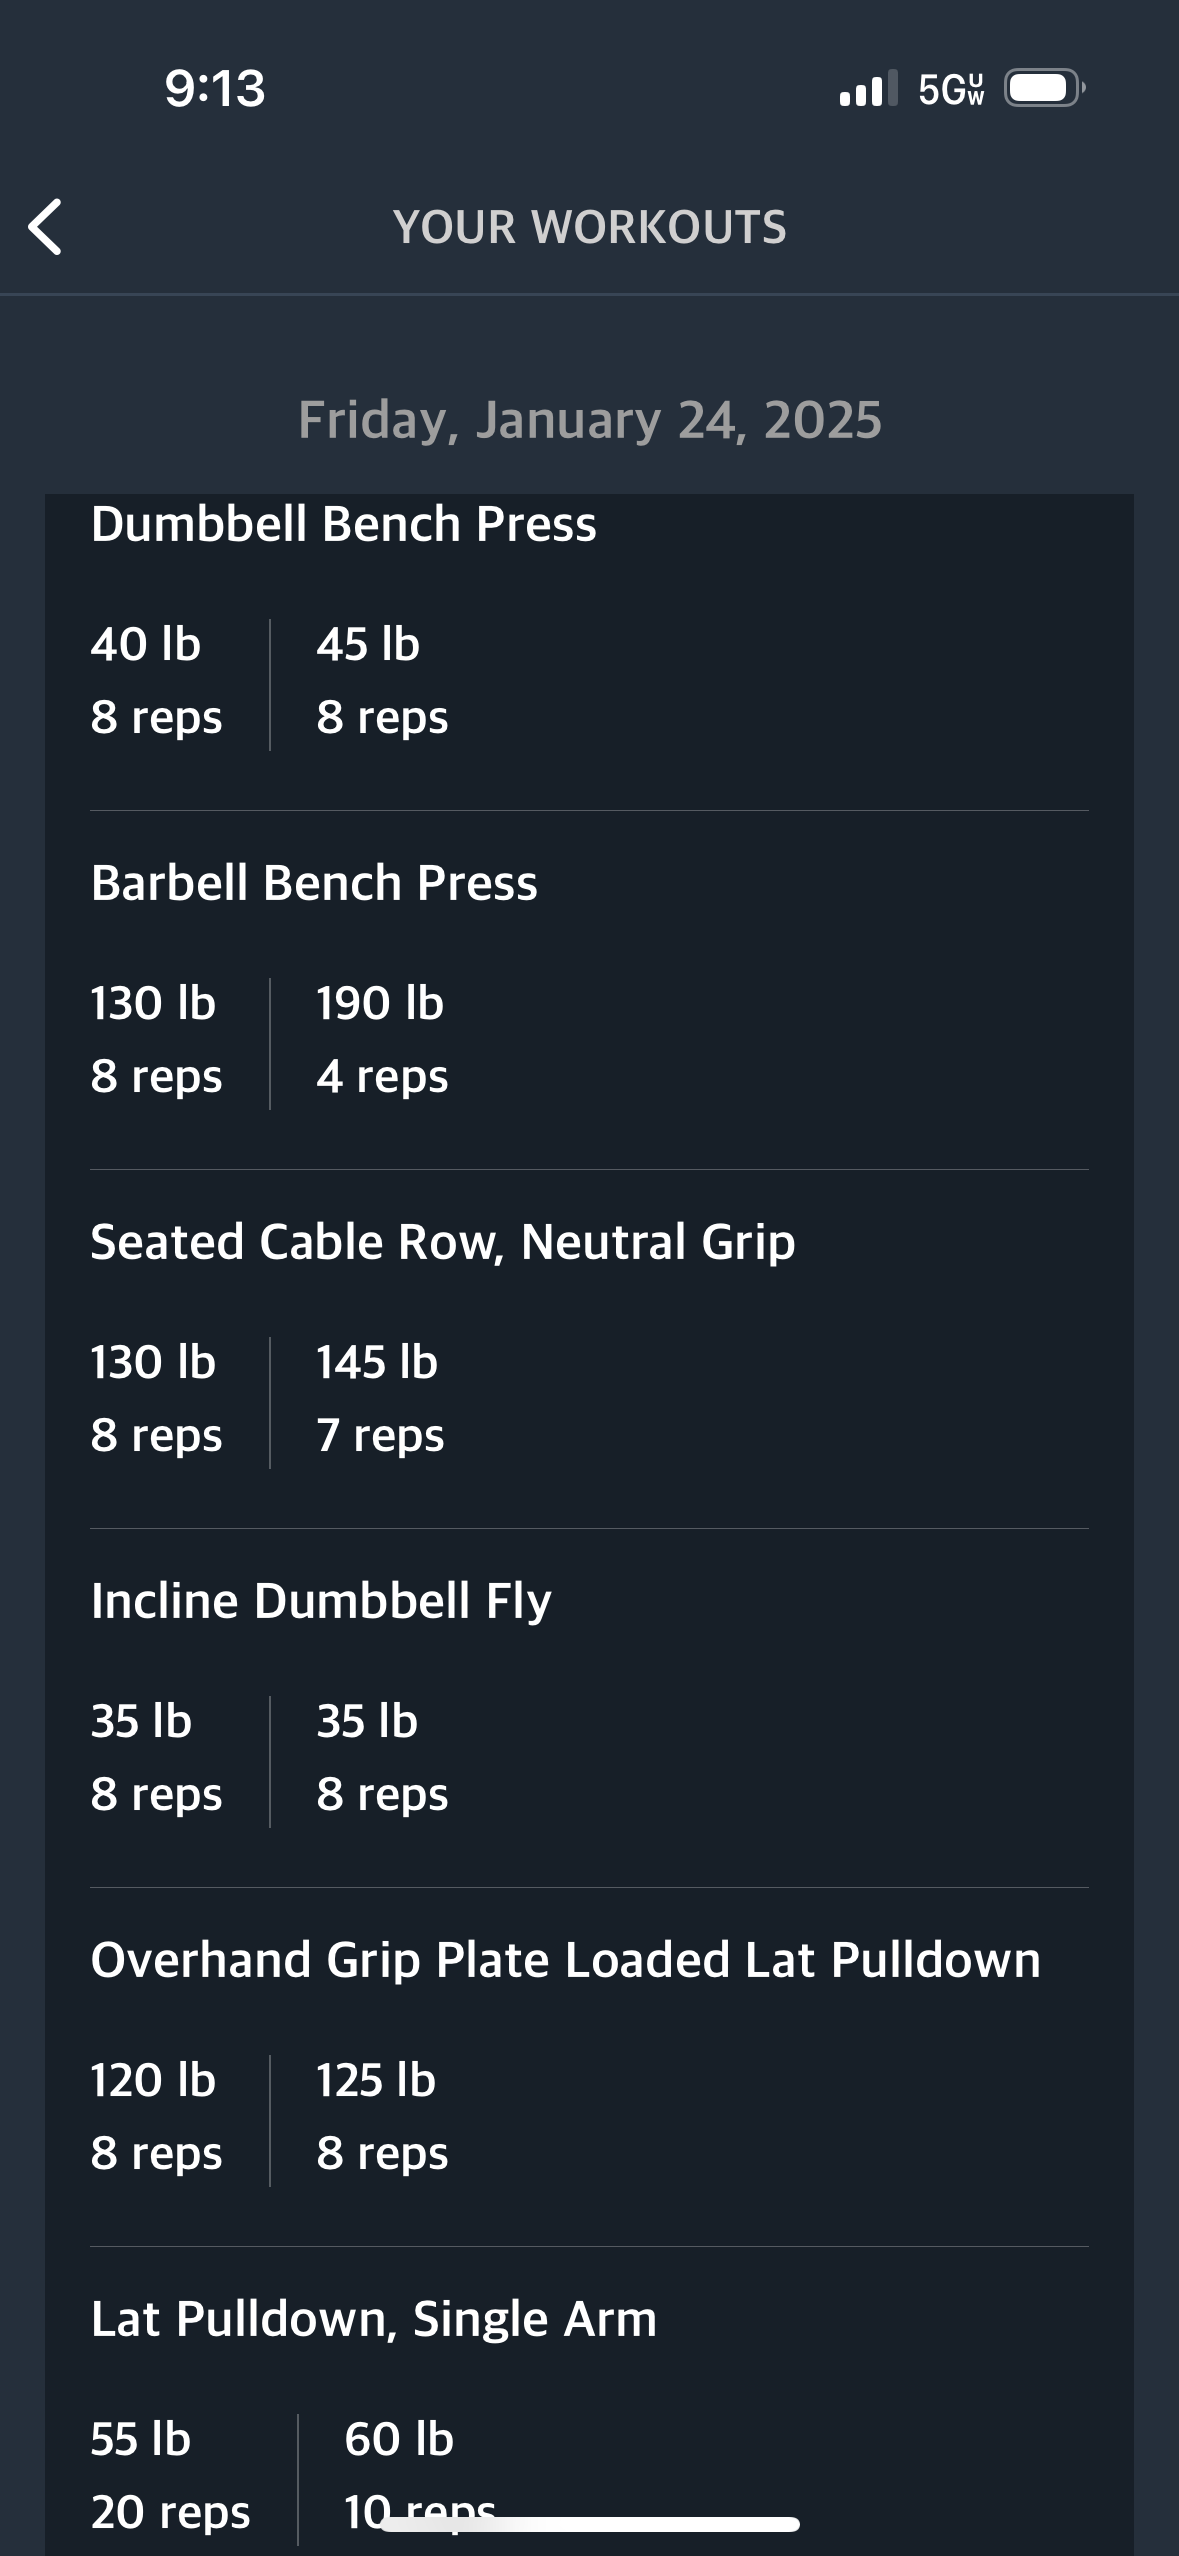The height and width of the screenshot is (2556, 1179).
Task: Open the Dumbbell Bench Press exercise
Action: click(343, 524)
